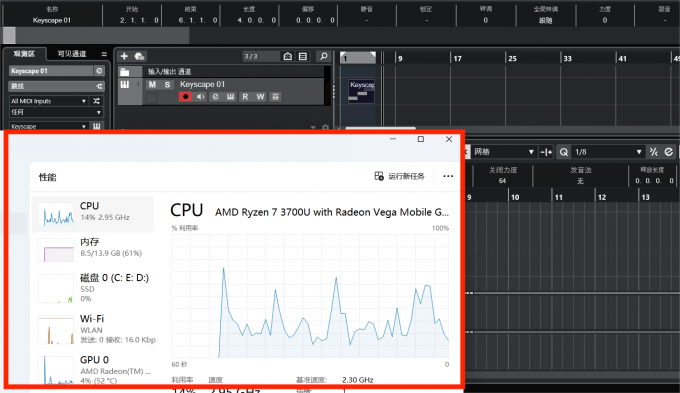Screen dimensions: 680x393
Task: Select CPU in Task Manager performance list
Action: pos(92,214)
